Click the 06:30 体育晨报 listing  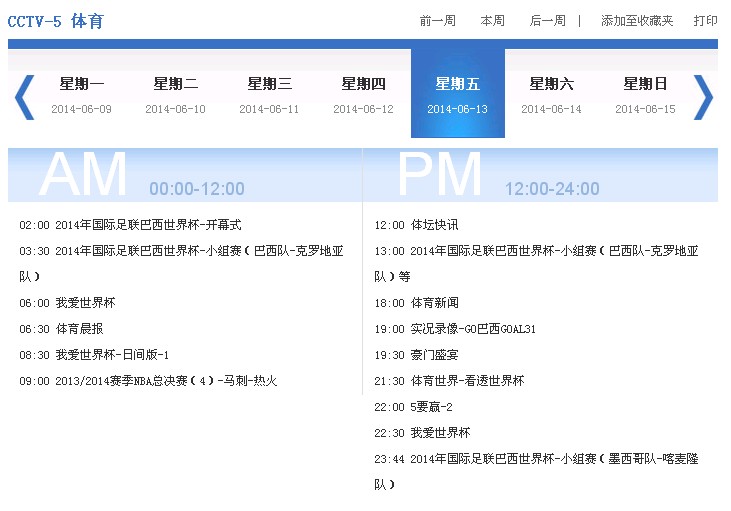point(61,329)
